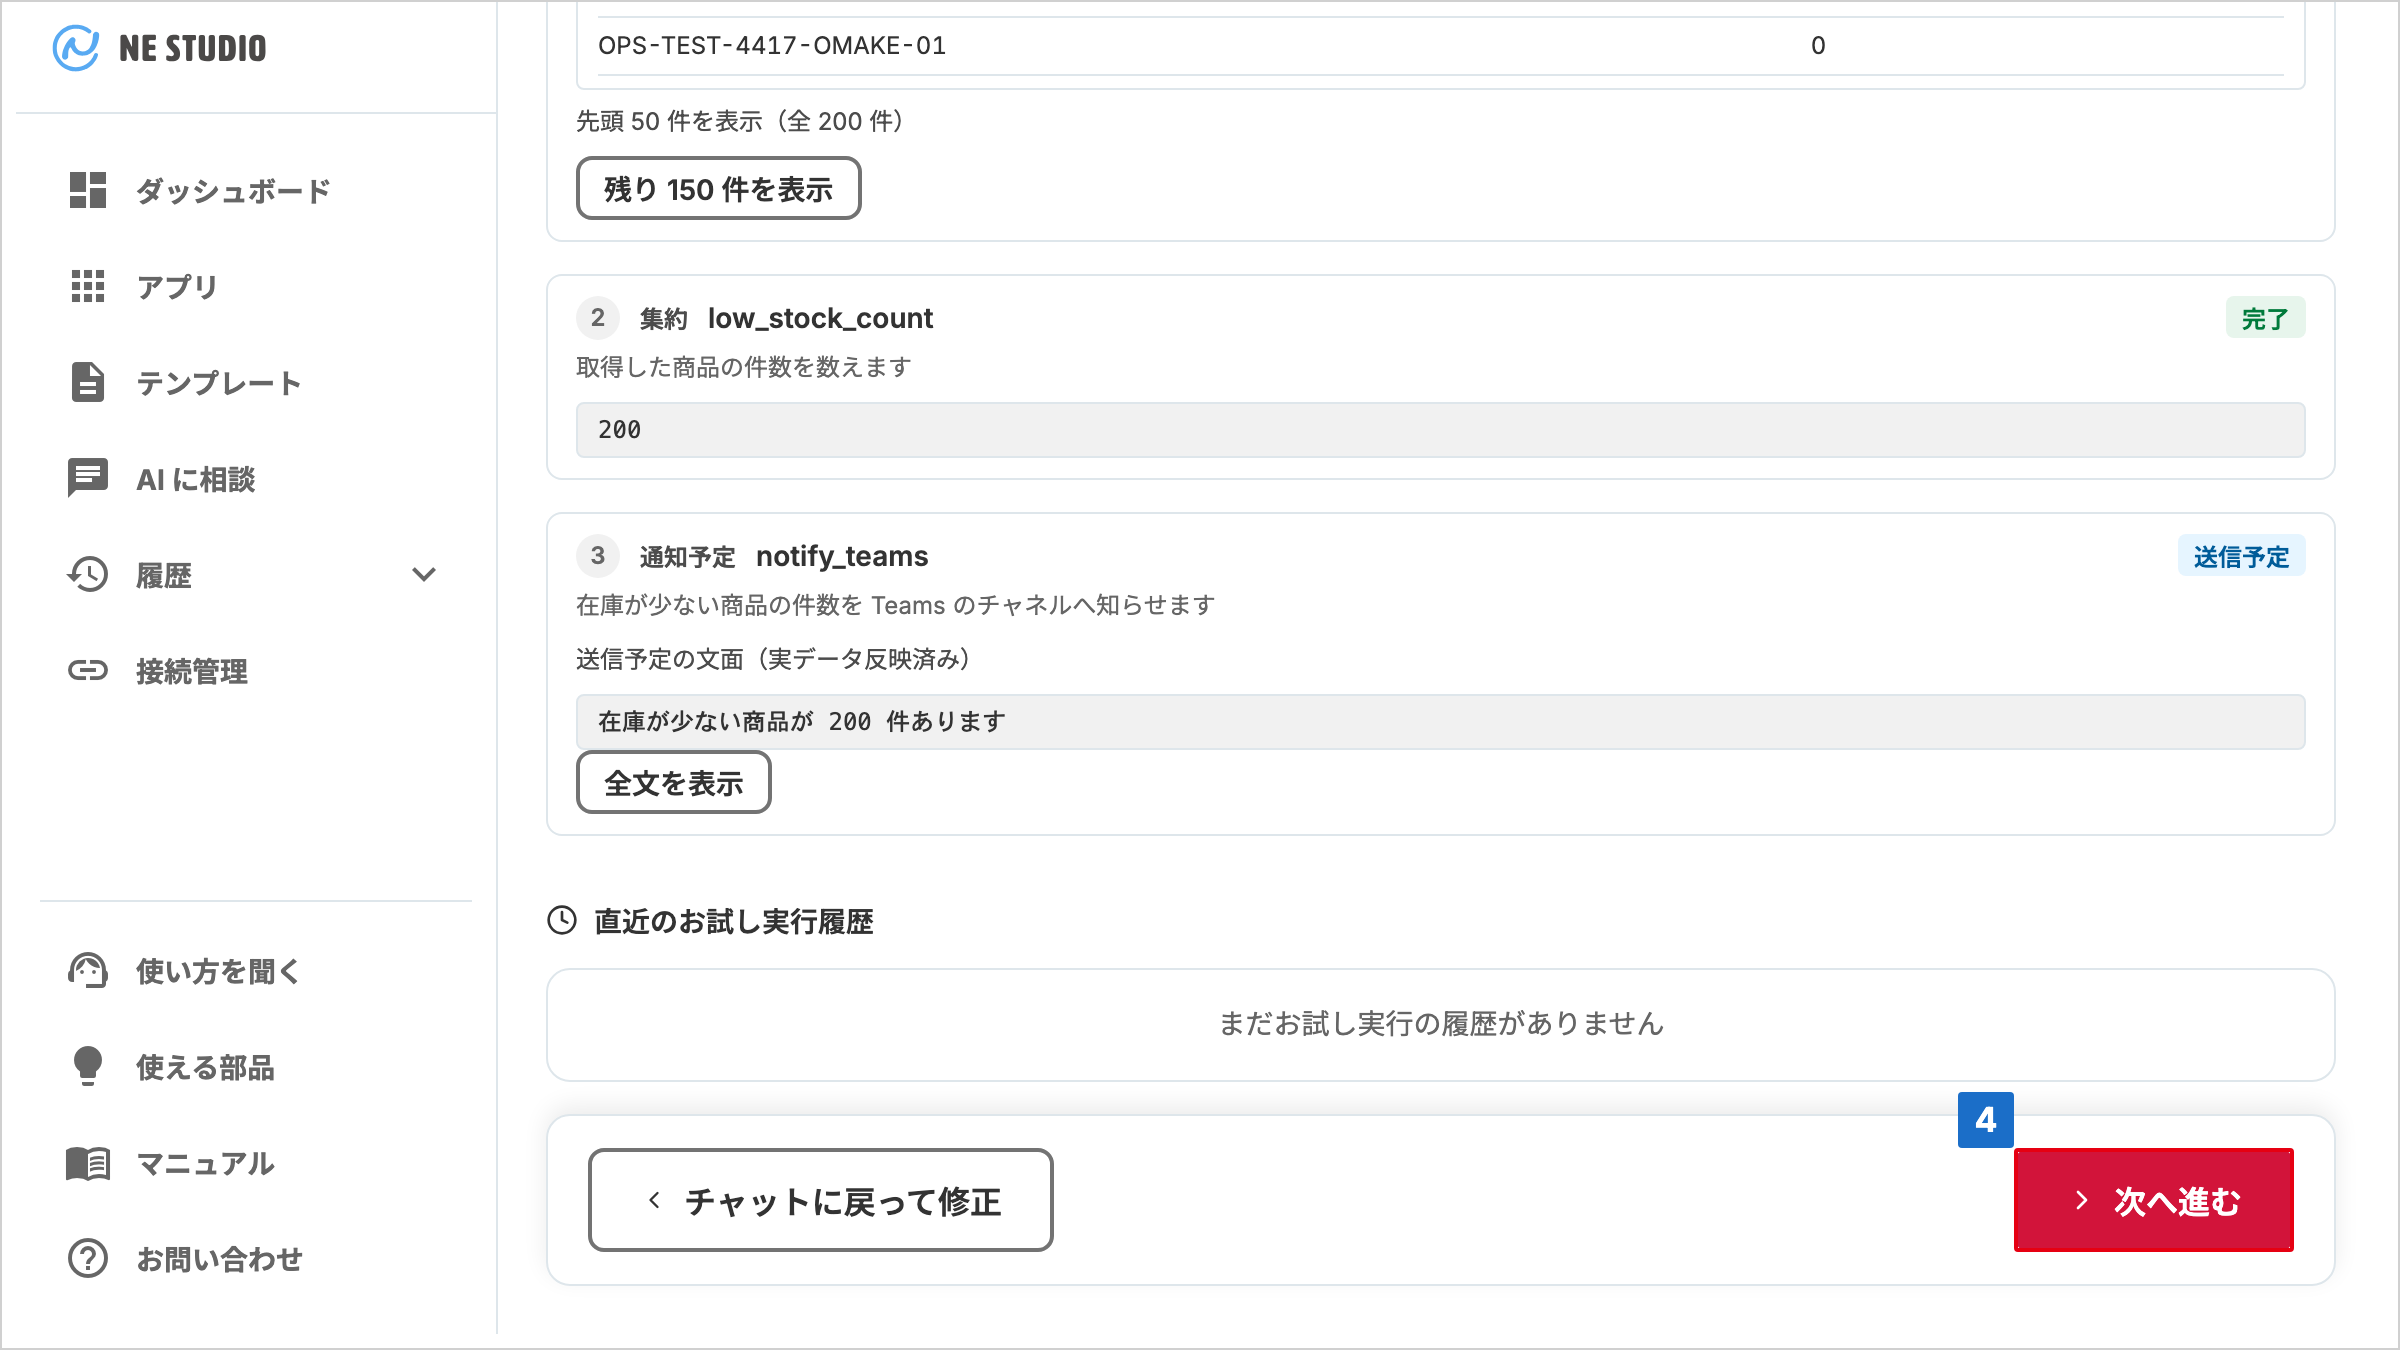Open the ダッシュボード grid icon

pyautogui.click(x=88, y=190)
